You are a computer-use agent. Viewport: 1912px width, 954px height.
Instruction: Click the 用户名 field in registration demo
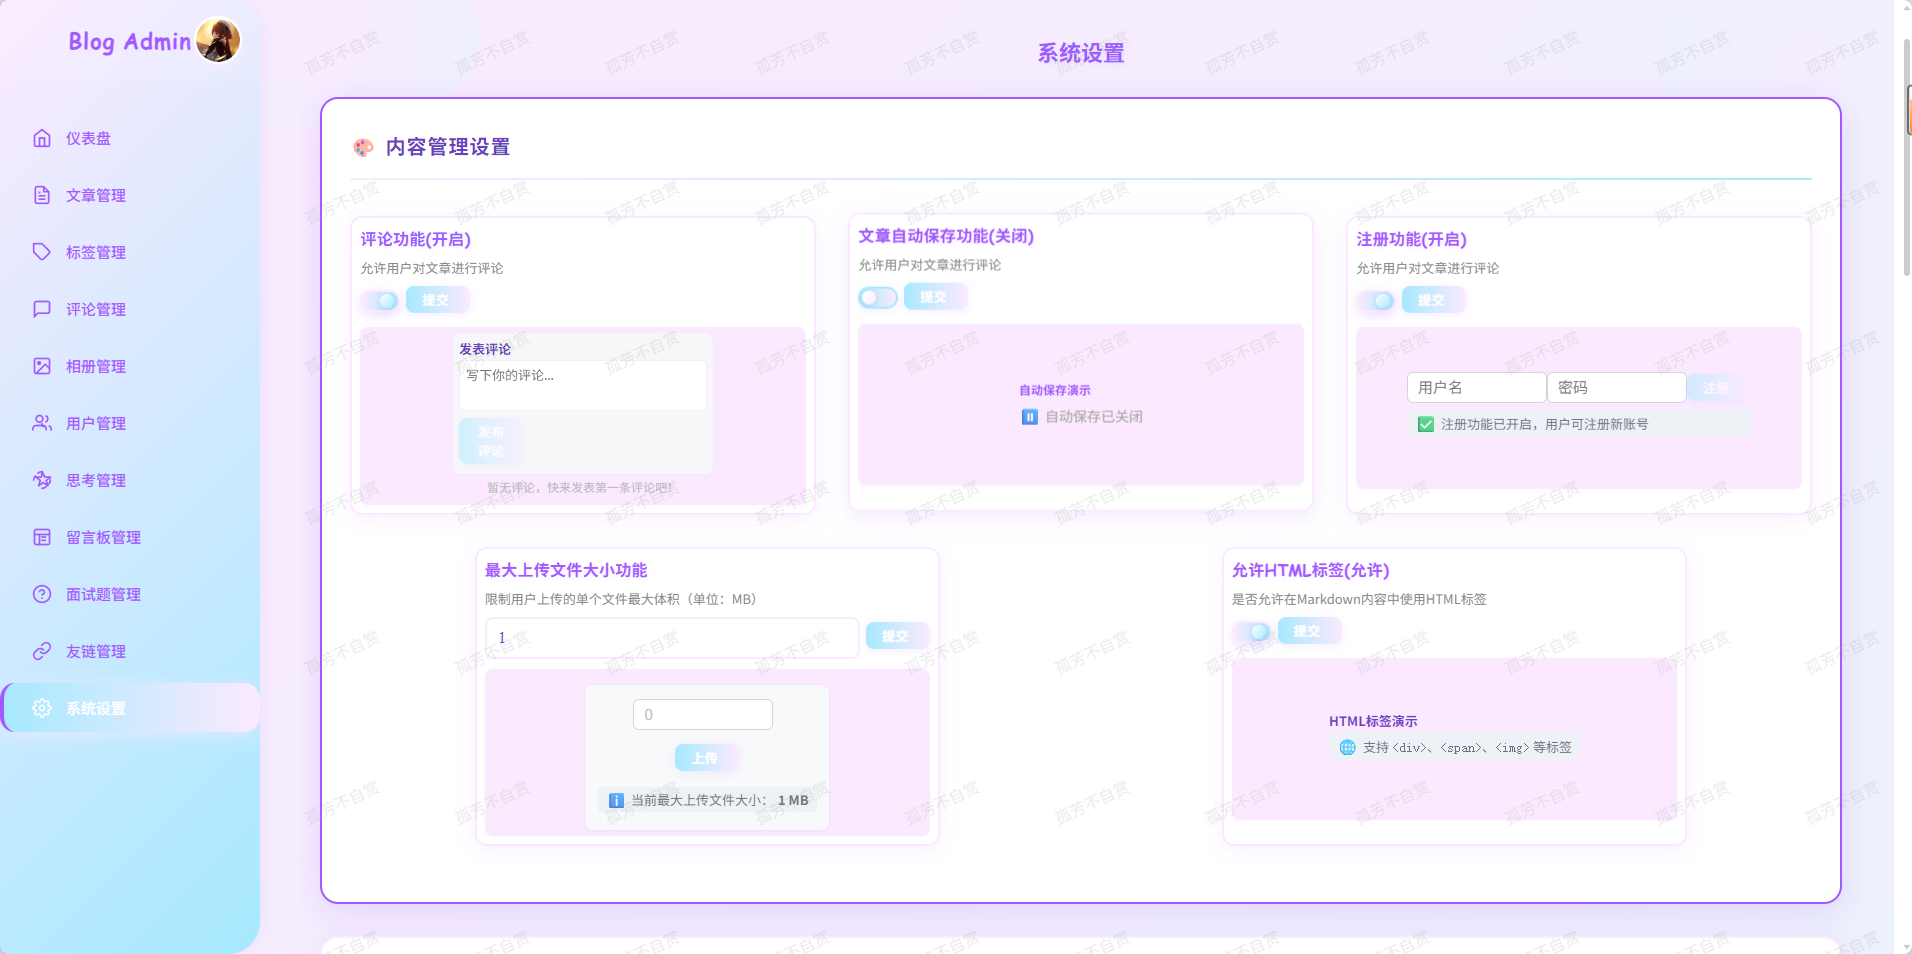tap(1476, 387)
